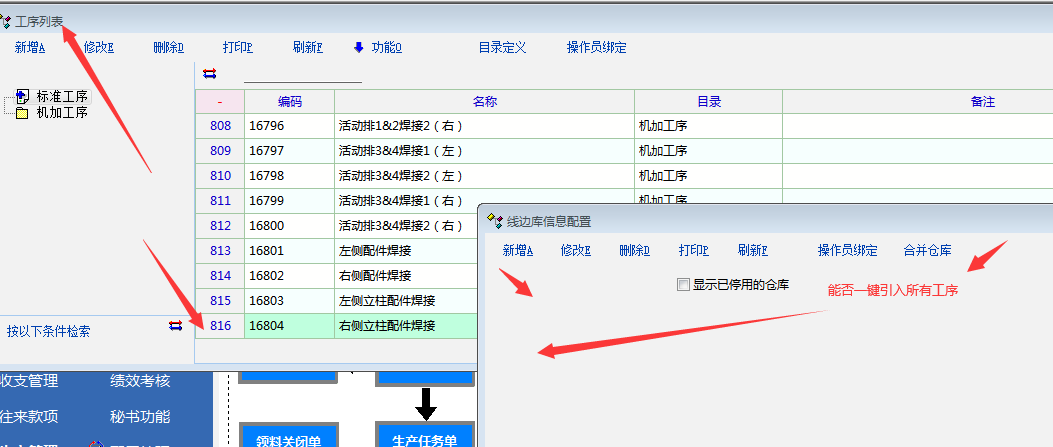Click 新增 in the 工序列表 toolbar
Image resolution: width=1053 pixels, height=447 pixels.
(x=30, y=47)
